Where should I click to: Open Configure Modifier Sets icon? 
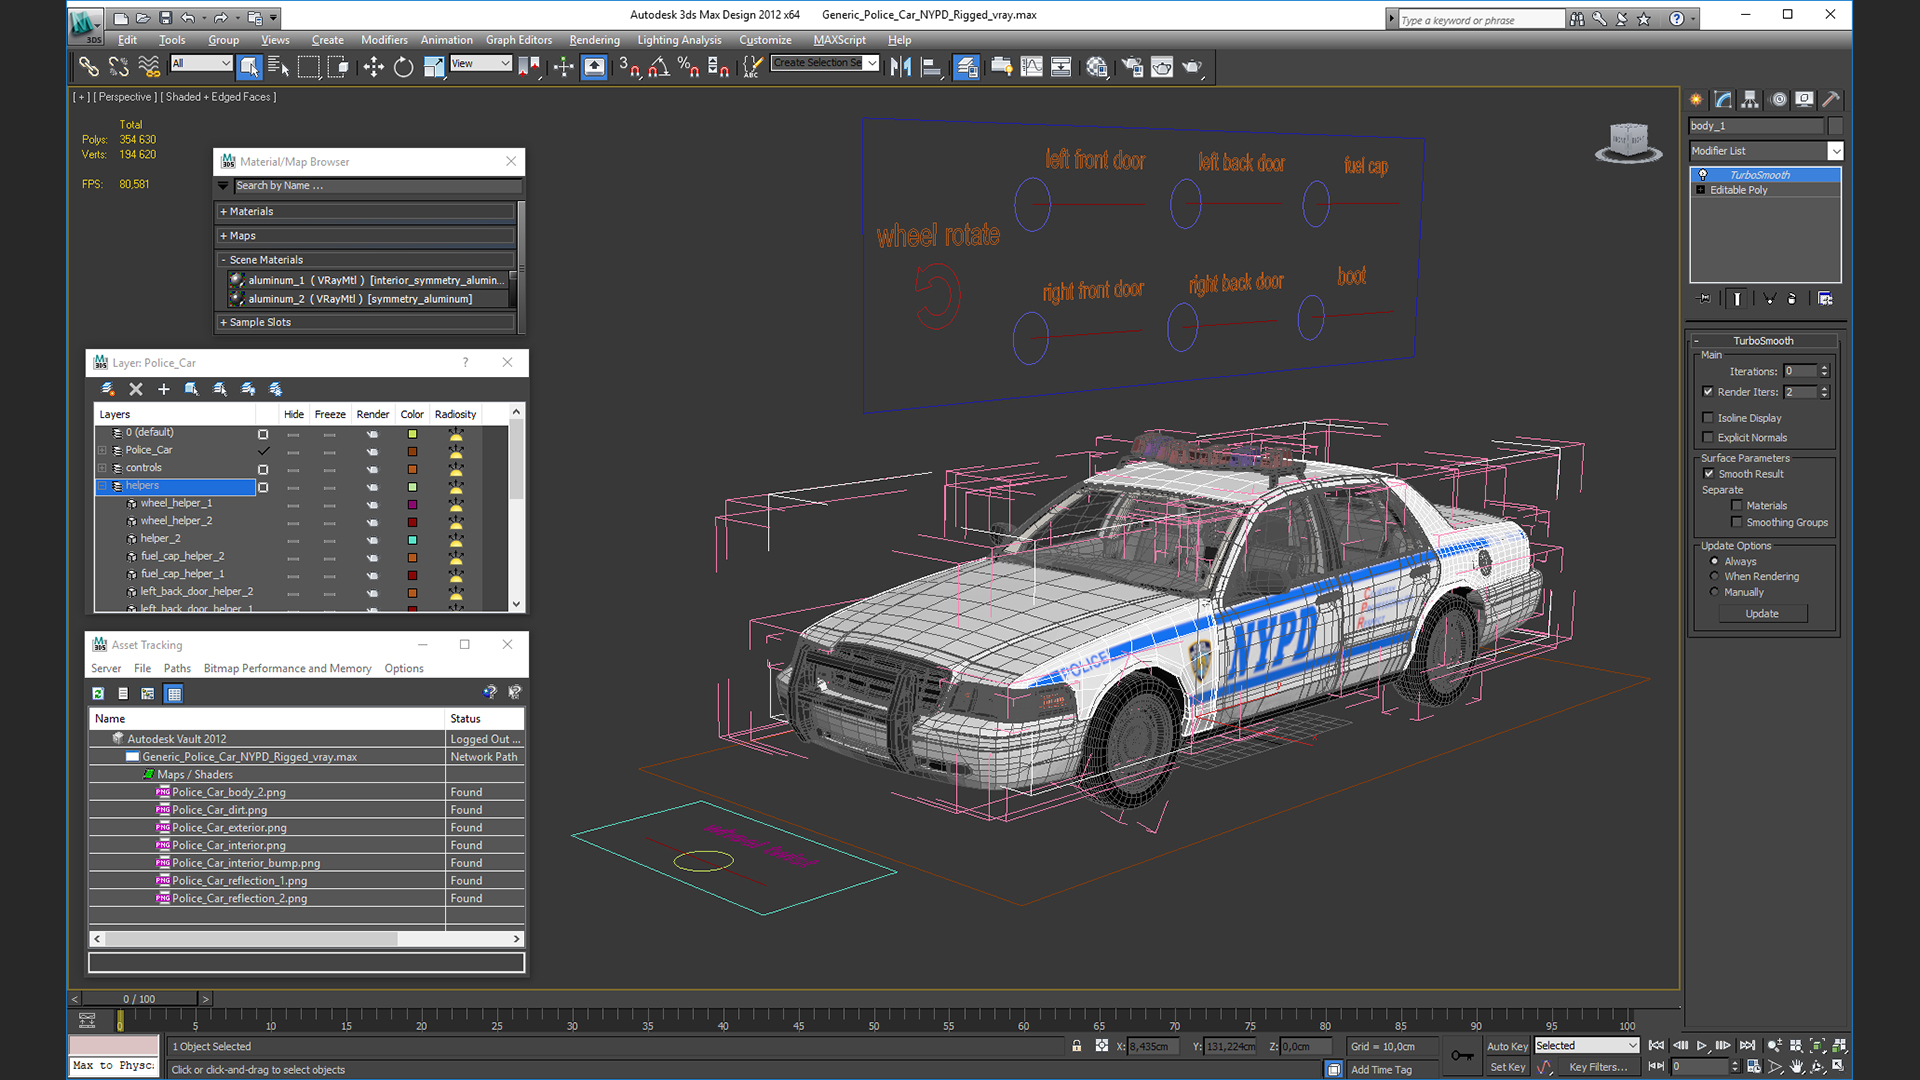1825,298
